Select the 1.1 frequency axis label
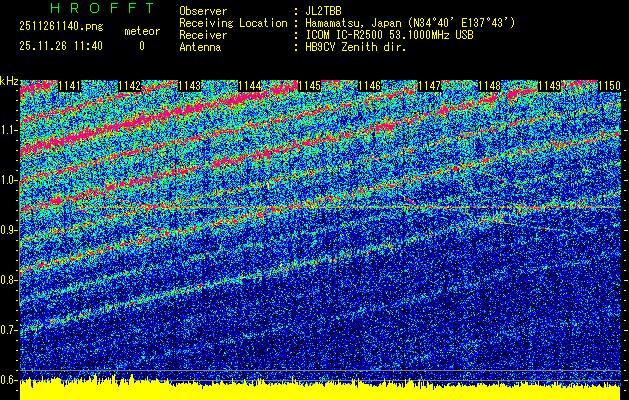The width and height of the screenshot is (629, 400). pyautogui.click(x=9, y=130)
